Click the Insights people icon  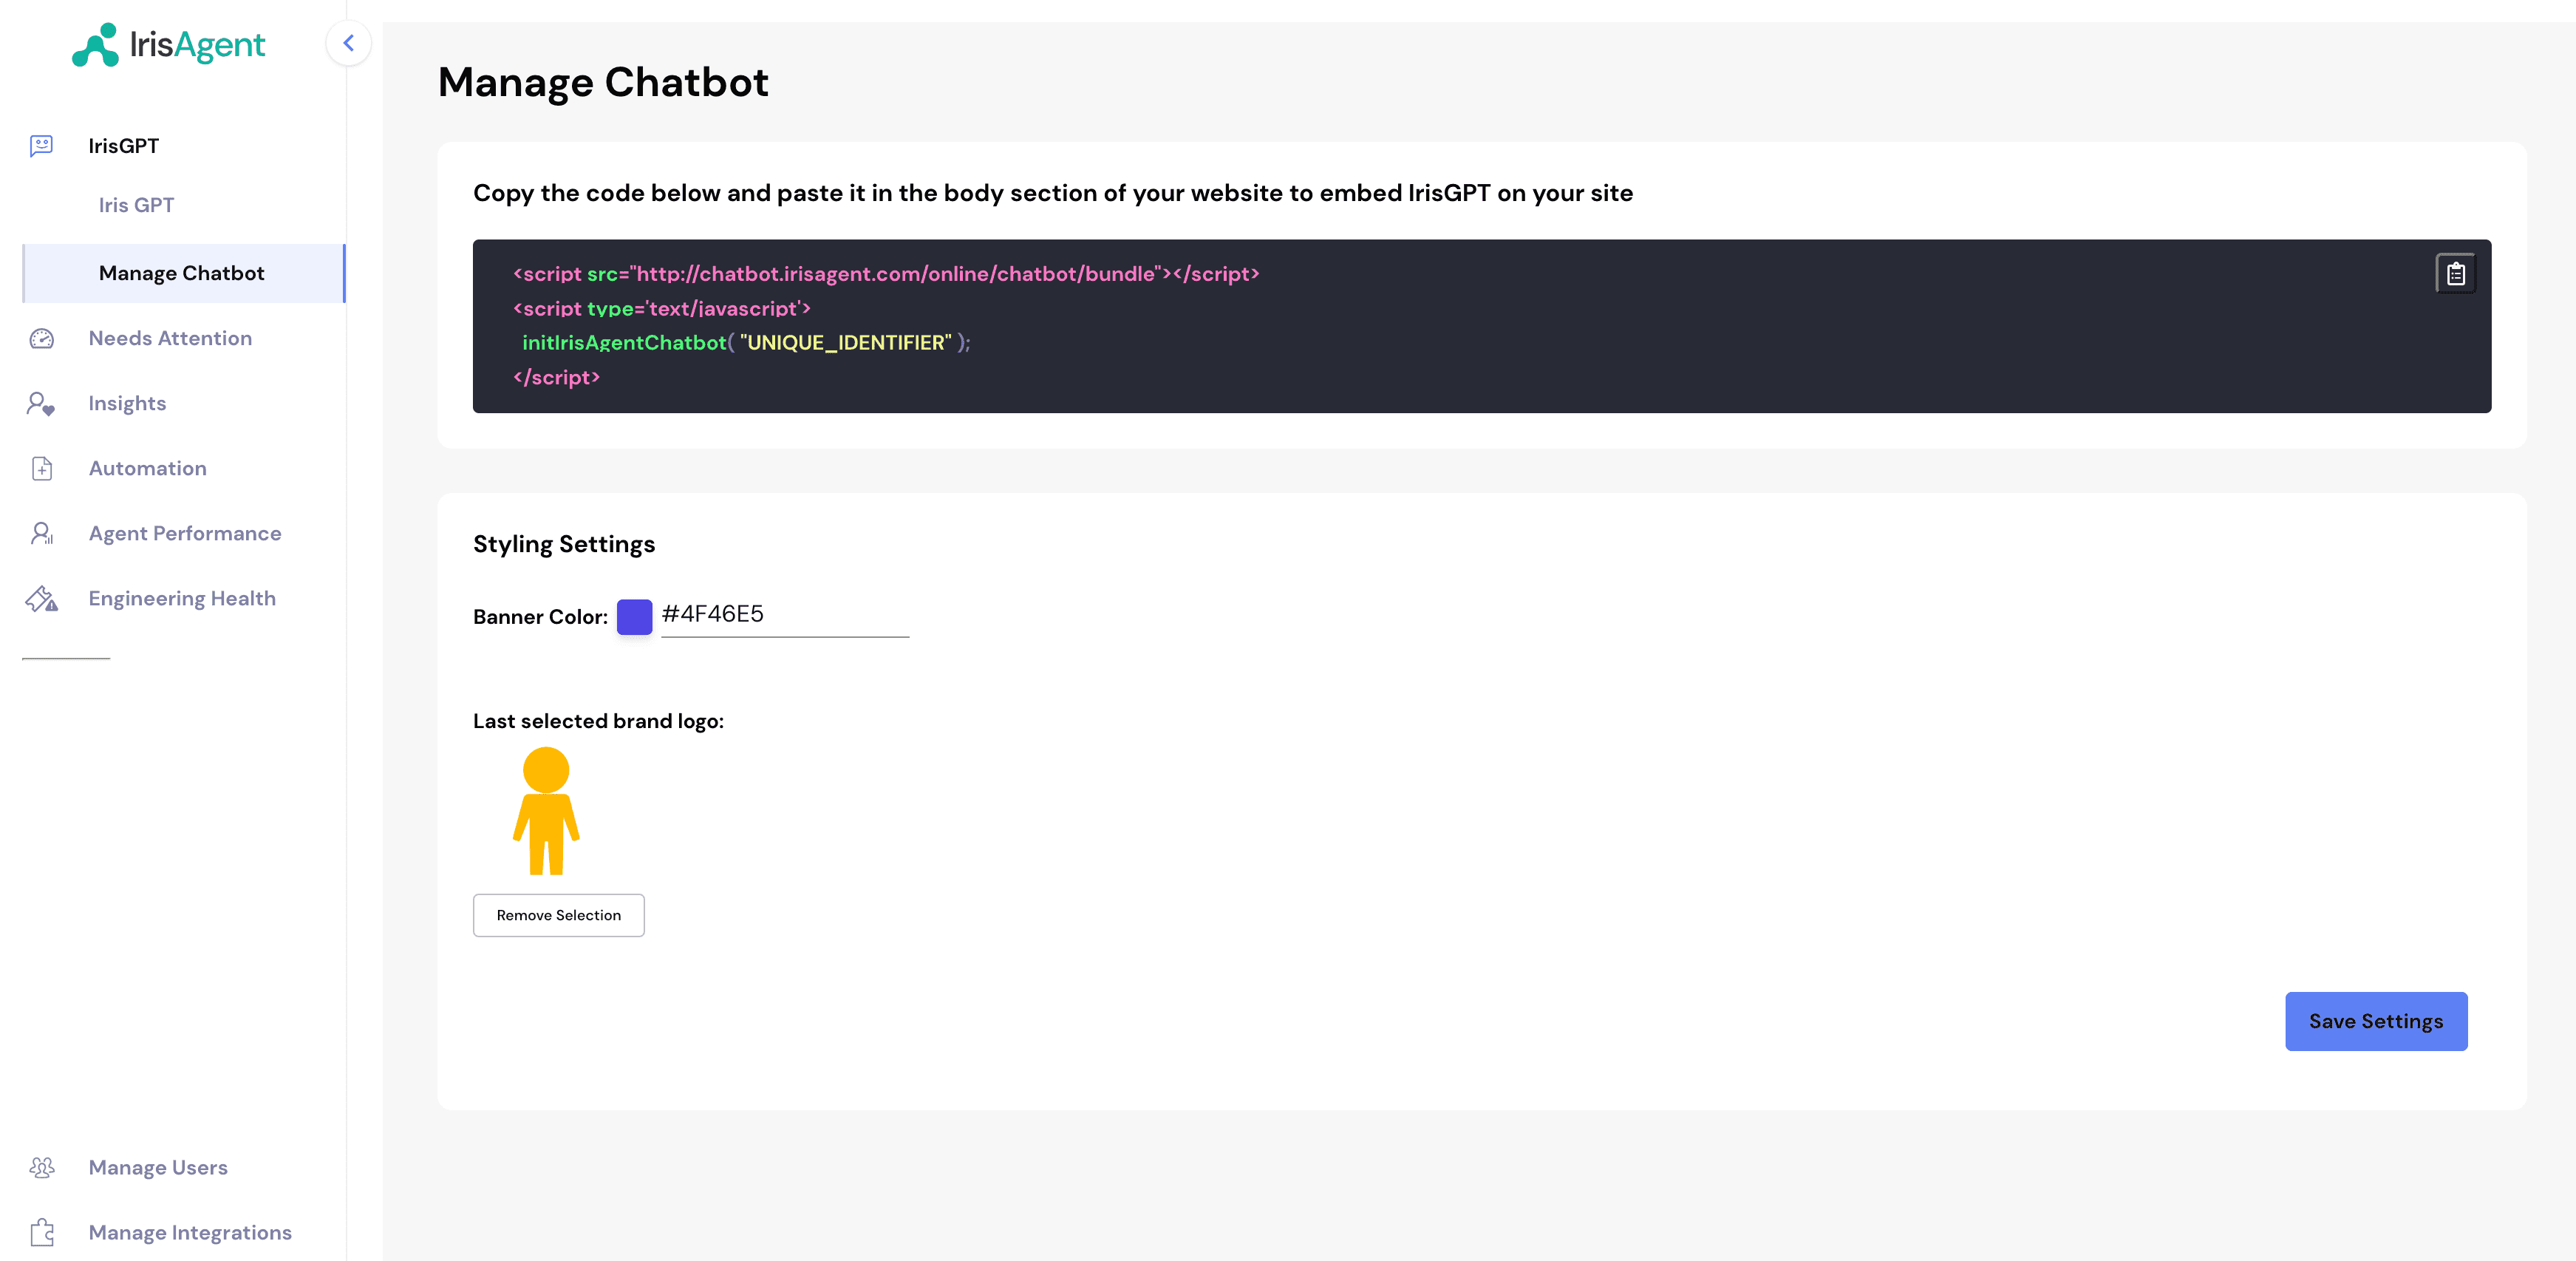[x=41, y=403]
